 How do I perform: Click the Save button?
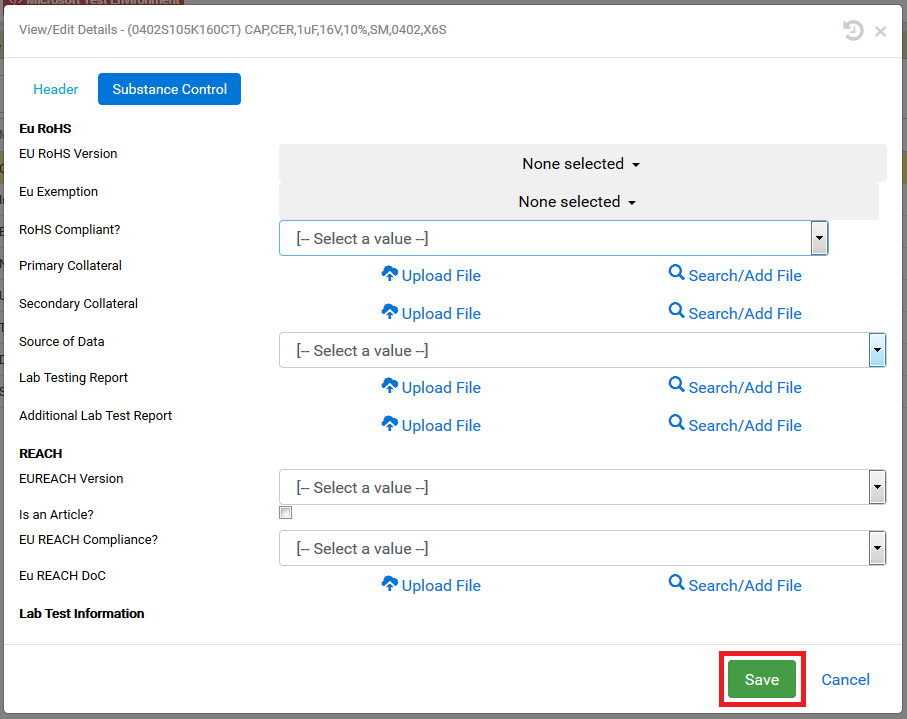click(x=761, y=679)
